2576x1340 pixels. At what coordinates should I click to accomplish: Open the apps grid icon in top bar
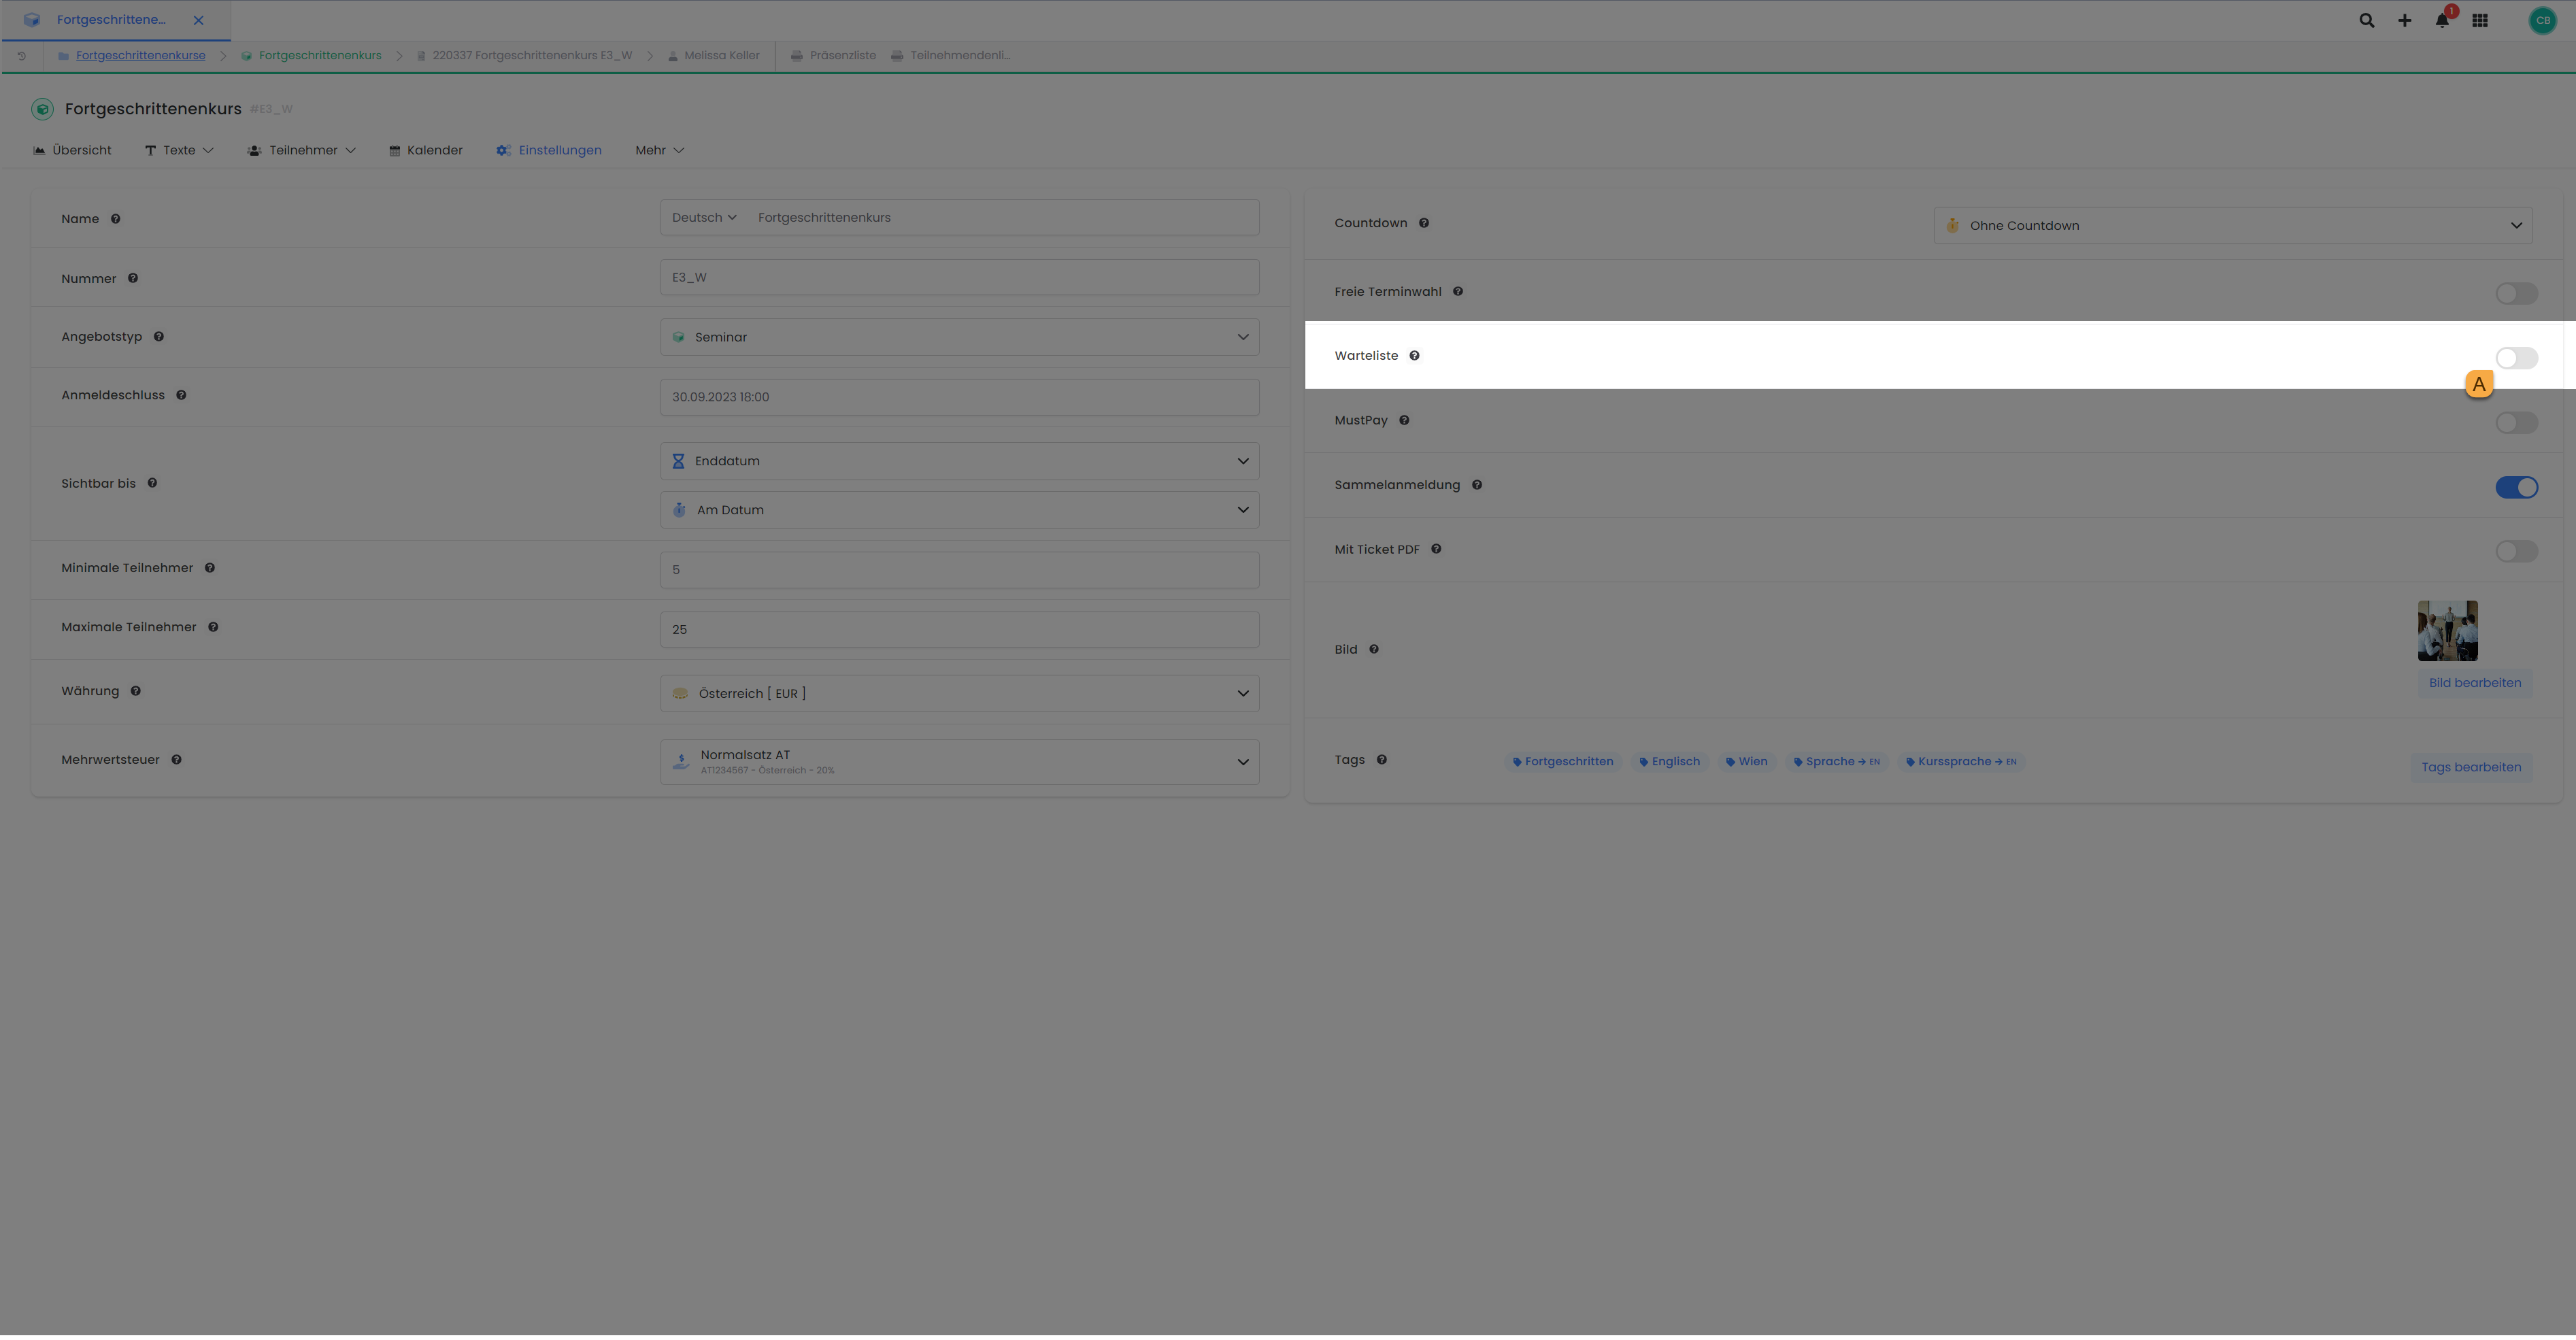(2480, 20)
